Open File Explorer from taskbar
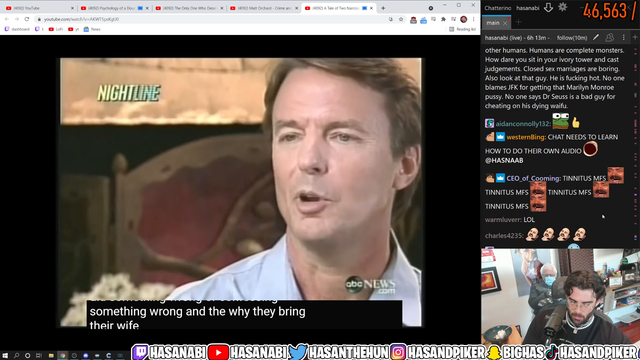 pos(51,356)
